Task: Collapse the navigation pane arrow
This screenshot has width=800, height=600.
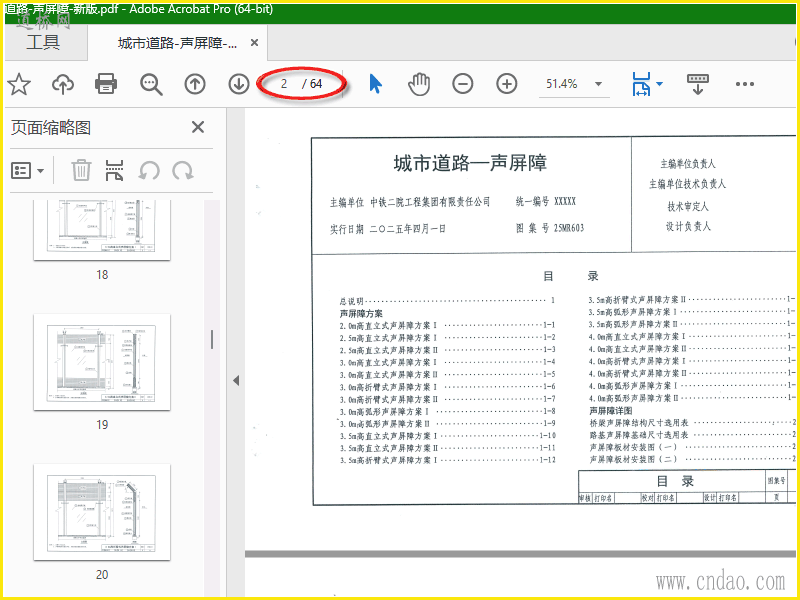Action: [236, 380]
